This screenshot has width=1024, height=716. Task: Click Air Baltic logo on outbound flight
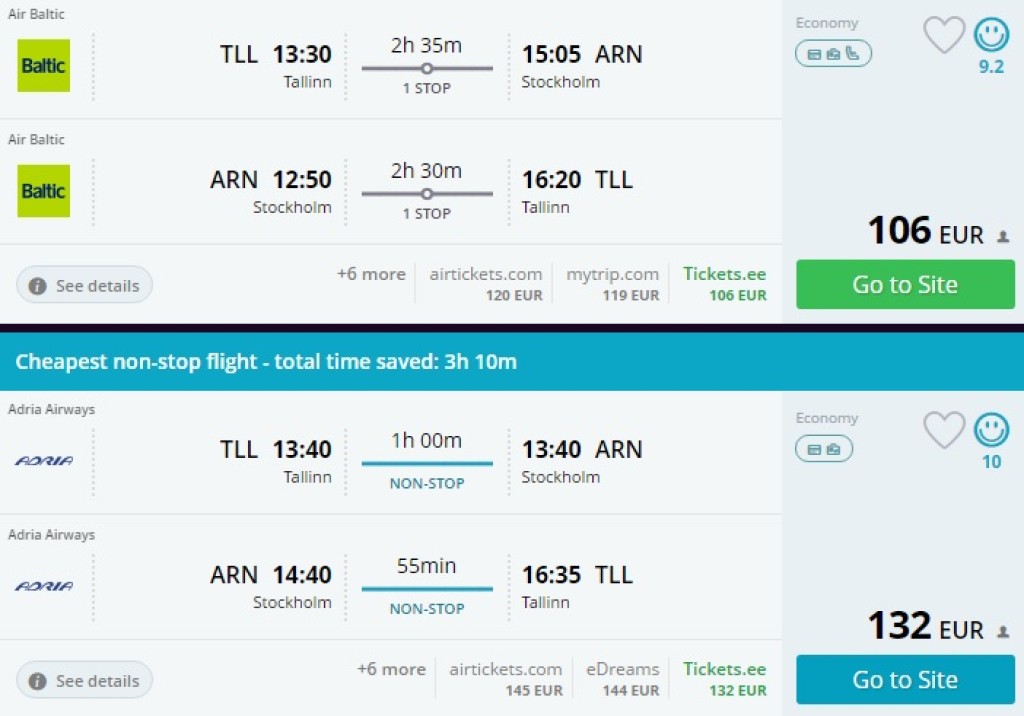(44, 66)
